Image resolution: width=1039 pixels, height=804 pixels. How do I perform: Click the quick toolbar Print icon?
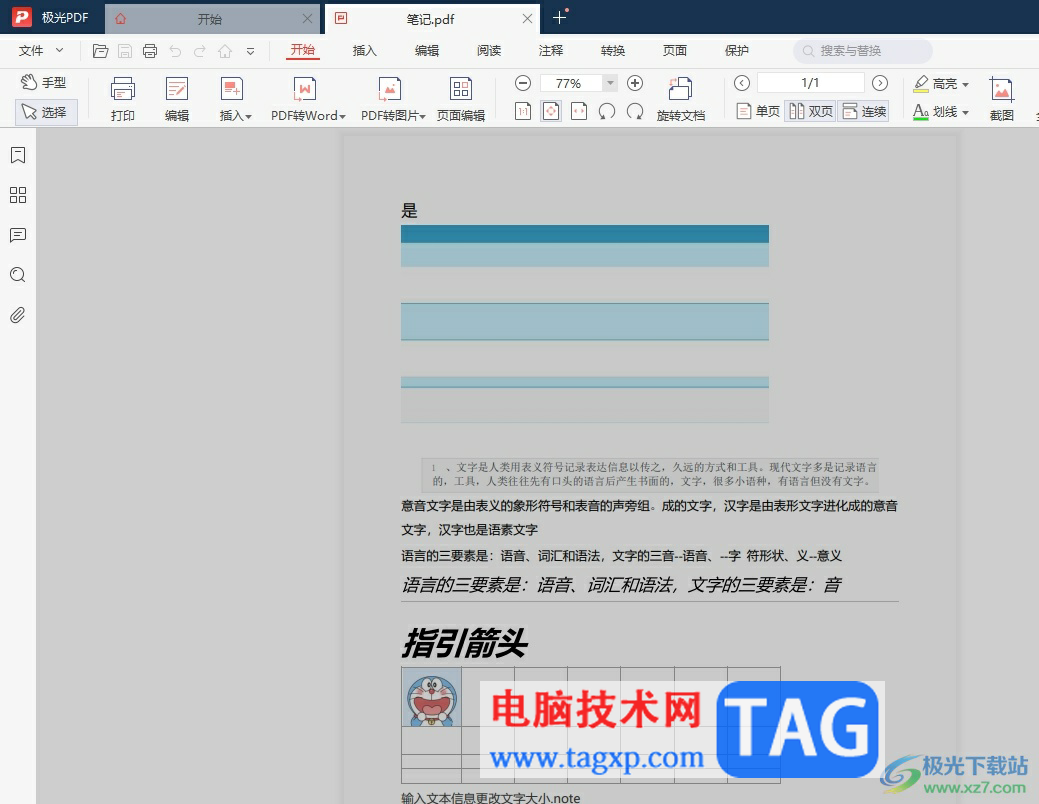pyautogui.click(x=150, y=51)
